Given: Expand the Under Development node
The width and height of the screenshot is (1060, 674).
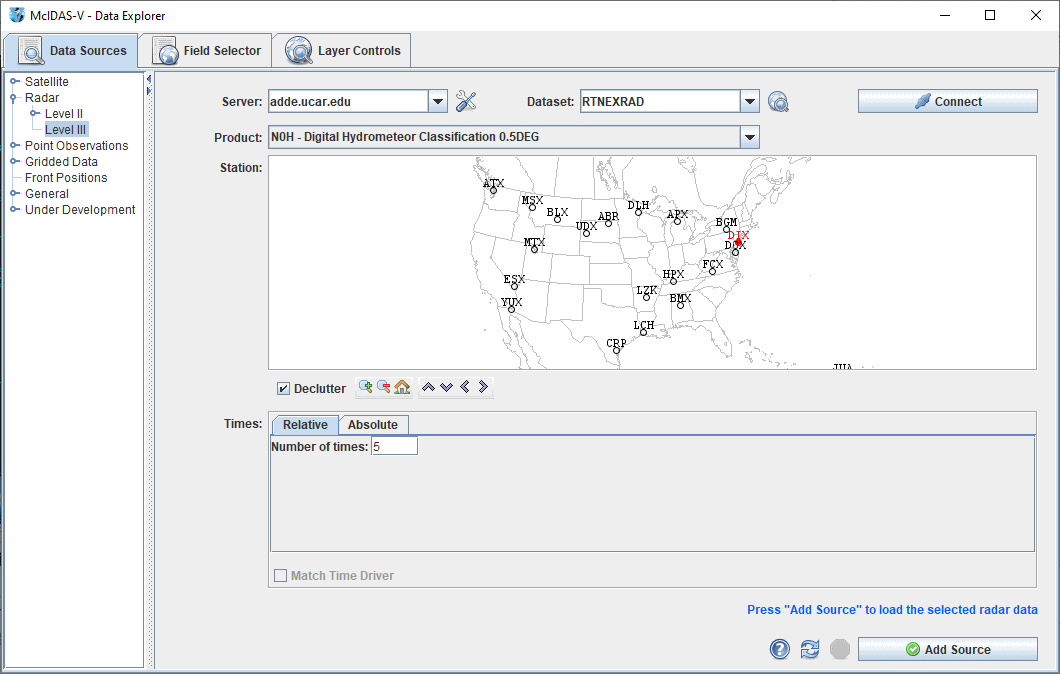Looking at the screenshot, I should click(x=14, y=210).
